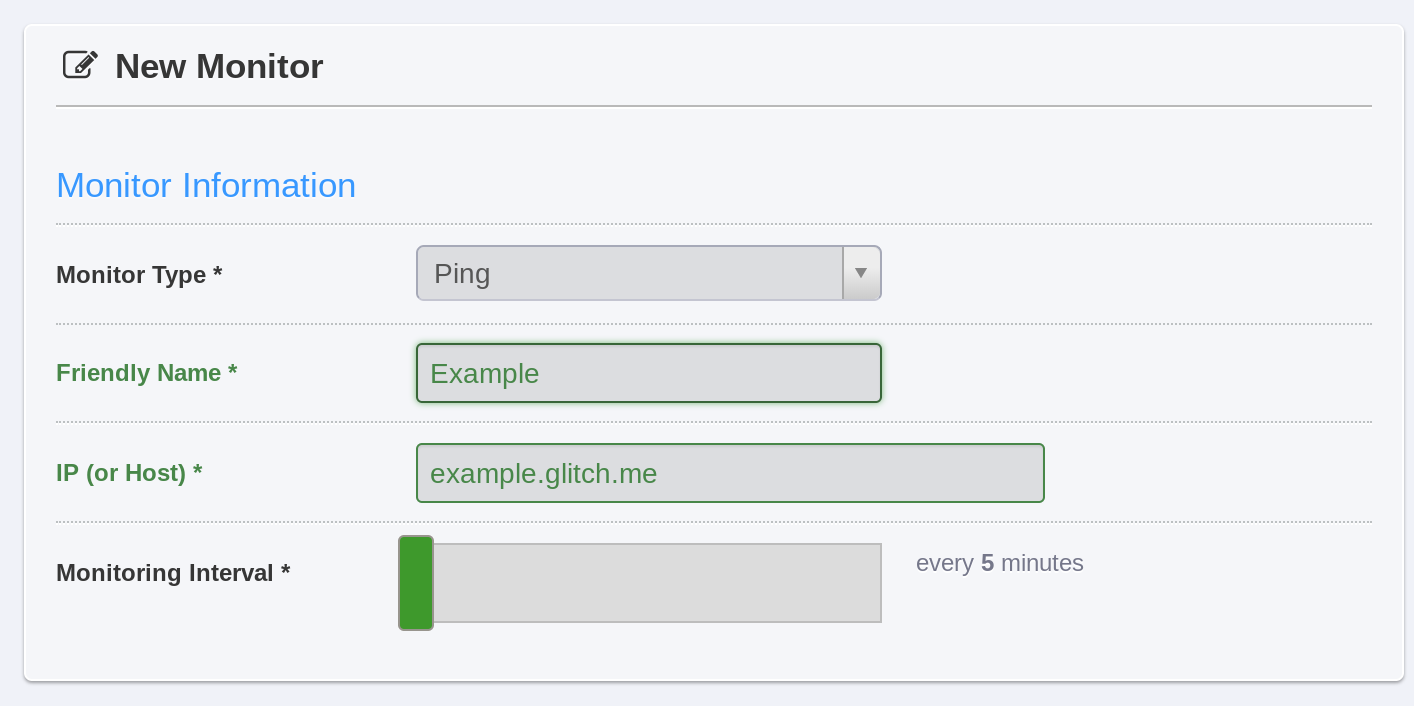Click the bold 5 in interval text
The width and height of the screenshot is (1414, 706).
point(987,563)
